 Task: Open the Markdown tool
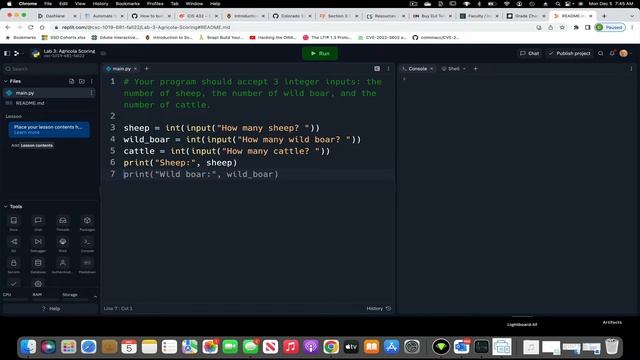pos(87,265)
